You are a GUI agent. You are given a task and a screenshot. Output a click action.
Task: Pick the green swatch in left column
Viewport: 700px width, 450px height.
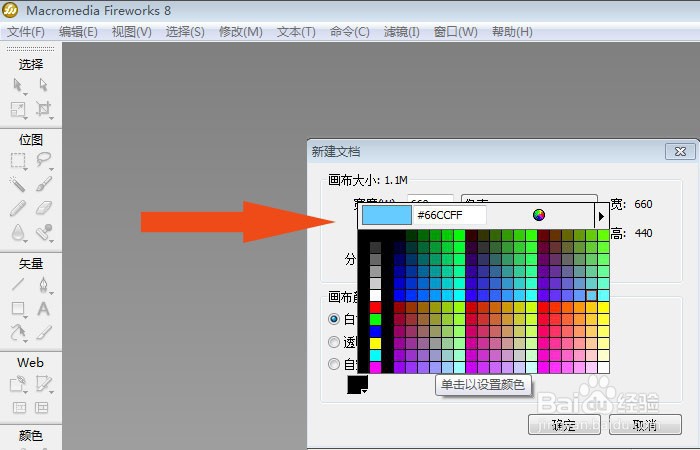(x=375, y=319)
